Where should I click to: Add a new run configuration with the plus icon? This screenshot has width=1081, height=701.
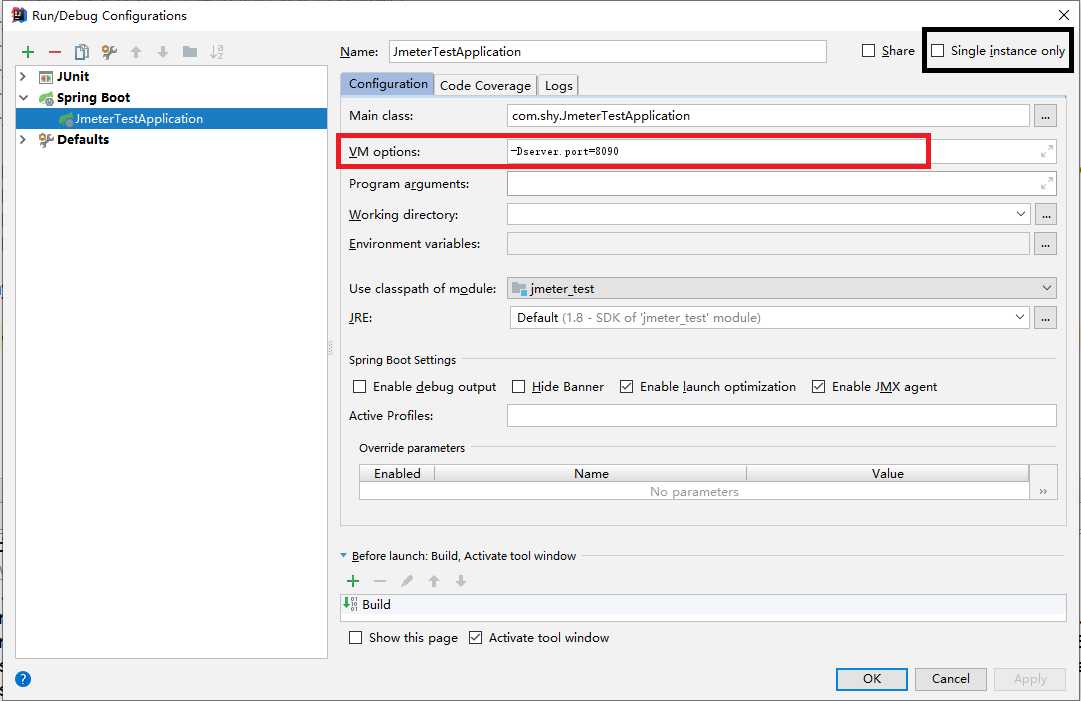[27, 51]
